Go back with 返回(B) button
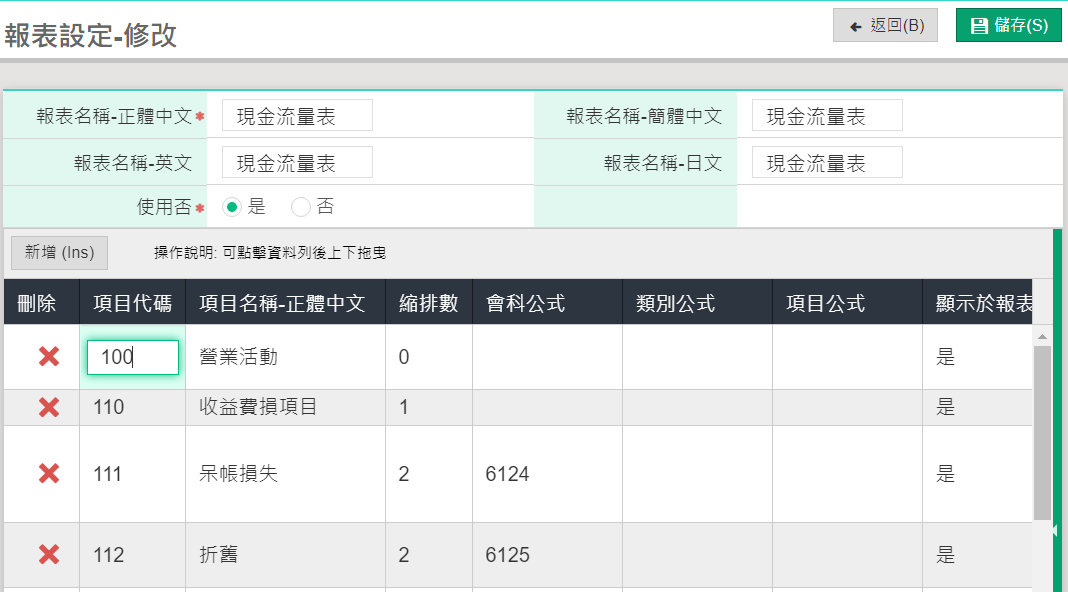The image size is (1068, 592). pos(885,26)
